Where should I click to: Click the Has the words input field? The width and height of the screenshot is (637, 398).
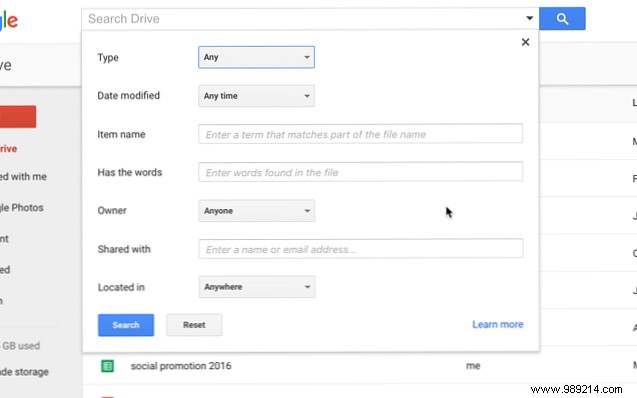[x=360, y=172]
